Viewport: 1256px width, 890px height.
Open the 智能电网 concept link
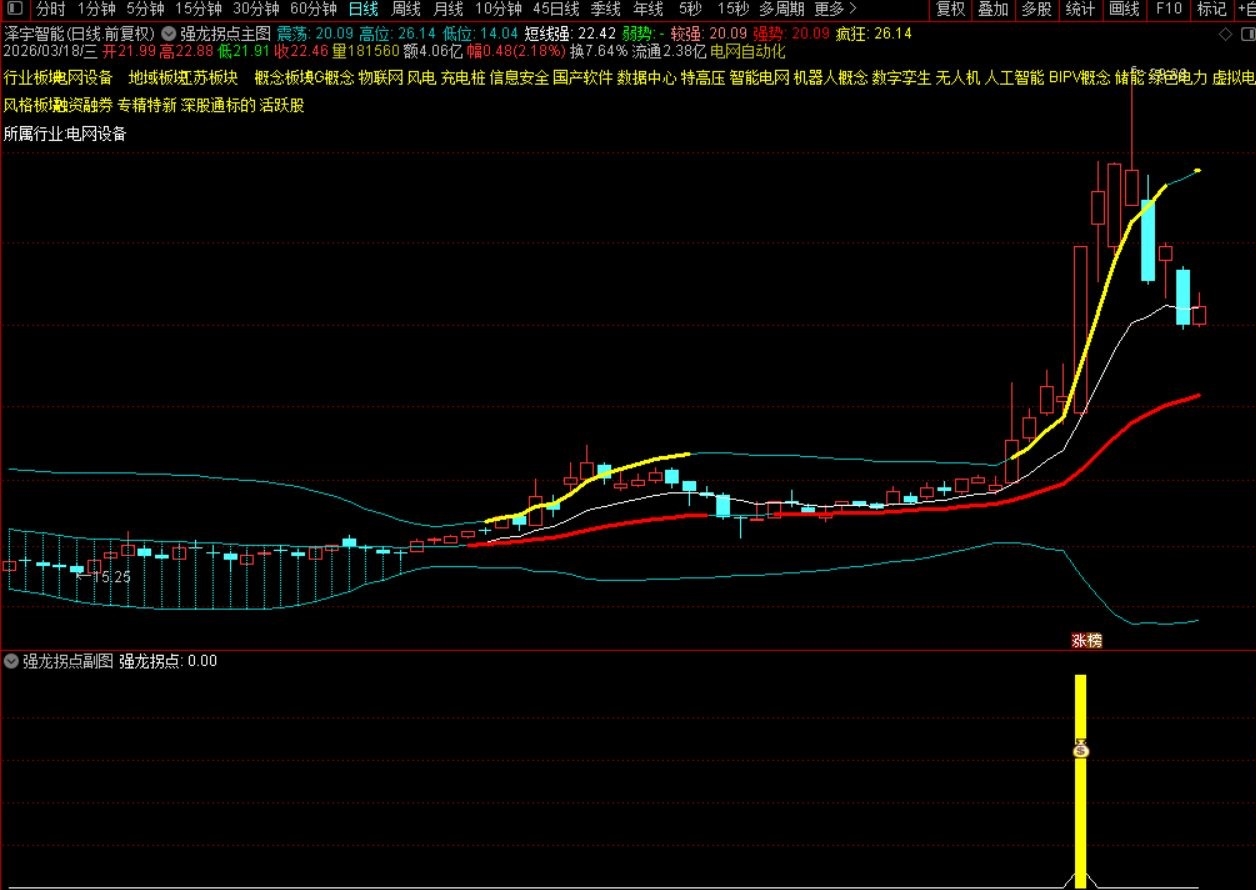point(759,78)
